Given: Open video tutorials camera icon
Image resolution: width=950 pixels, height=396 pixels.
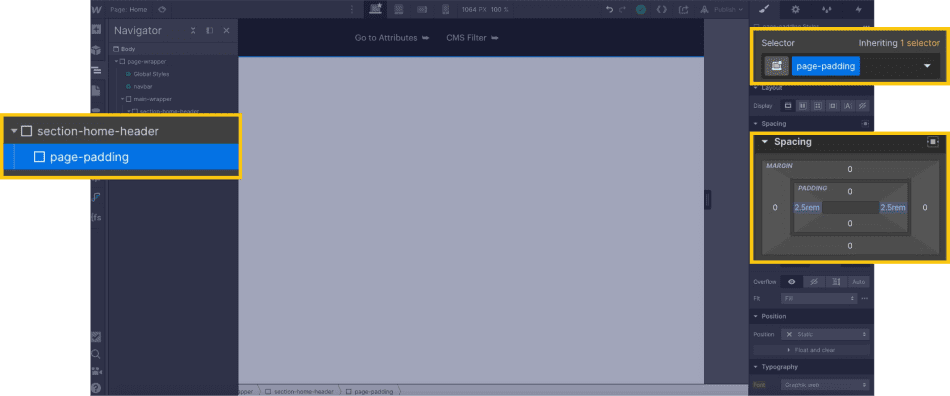Looking at the screenshot, I should 96,371.
